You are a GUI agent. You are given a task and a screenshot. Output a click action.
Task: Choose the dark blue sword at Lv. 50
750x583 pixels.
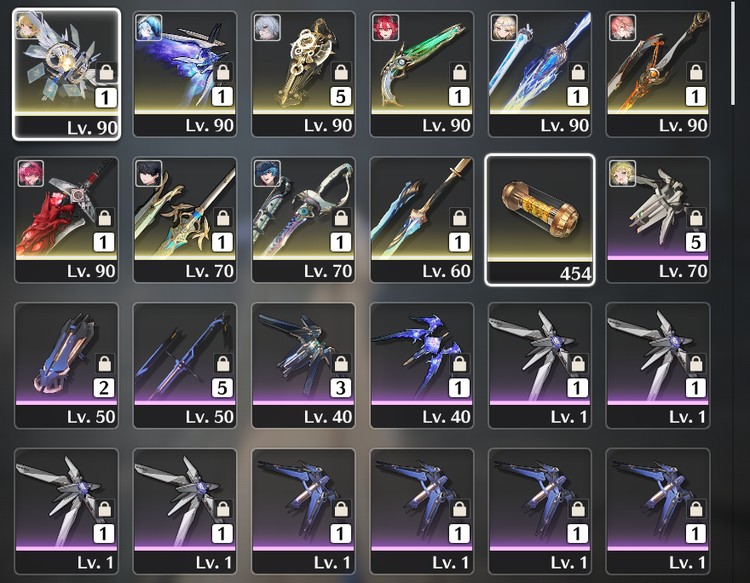pyautogui.click(x=185, y=365)
